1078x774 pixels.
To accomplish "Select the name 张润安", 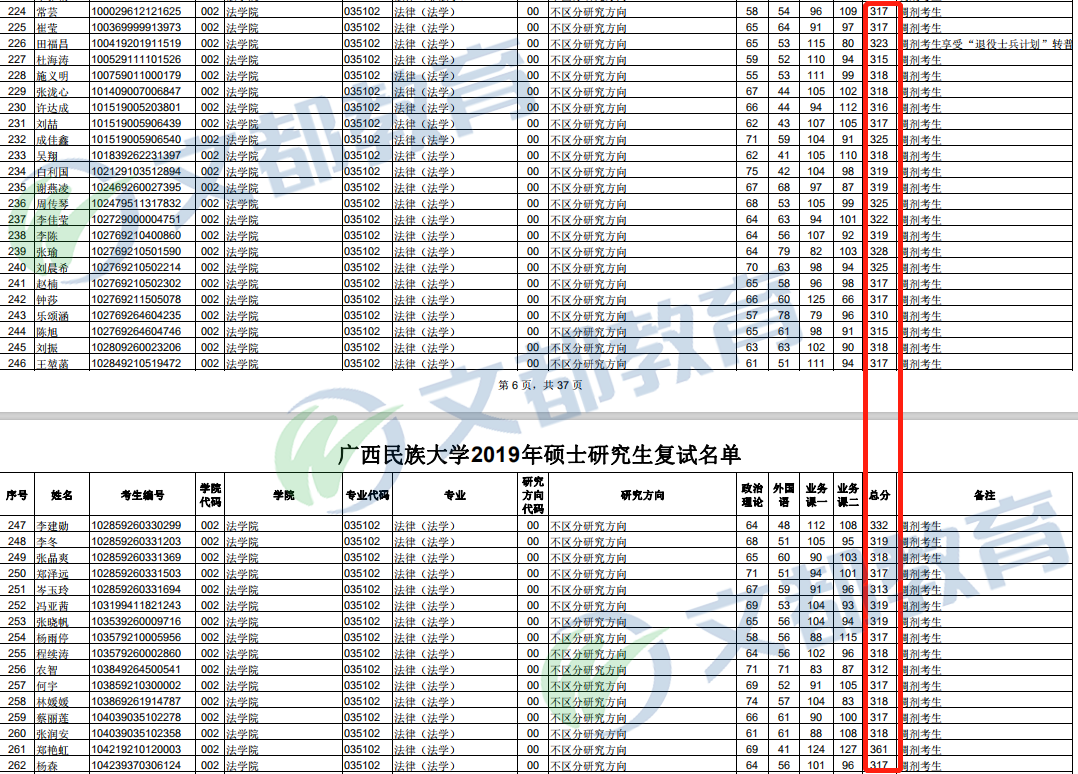I will [52, 733].
